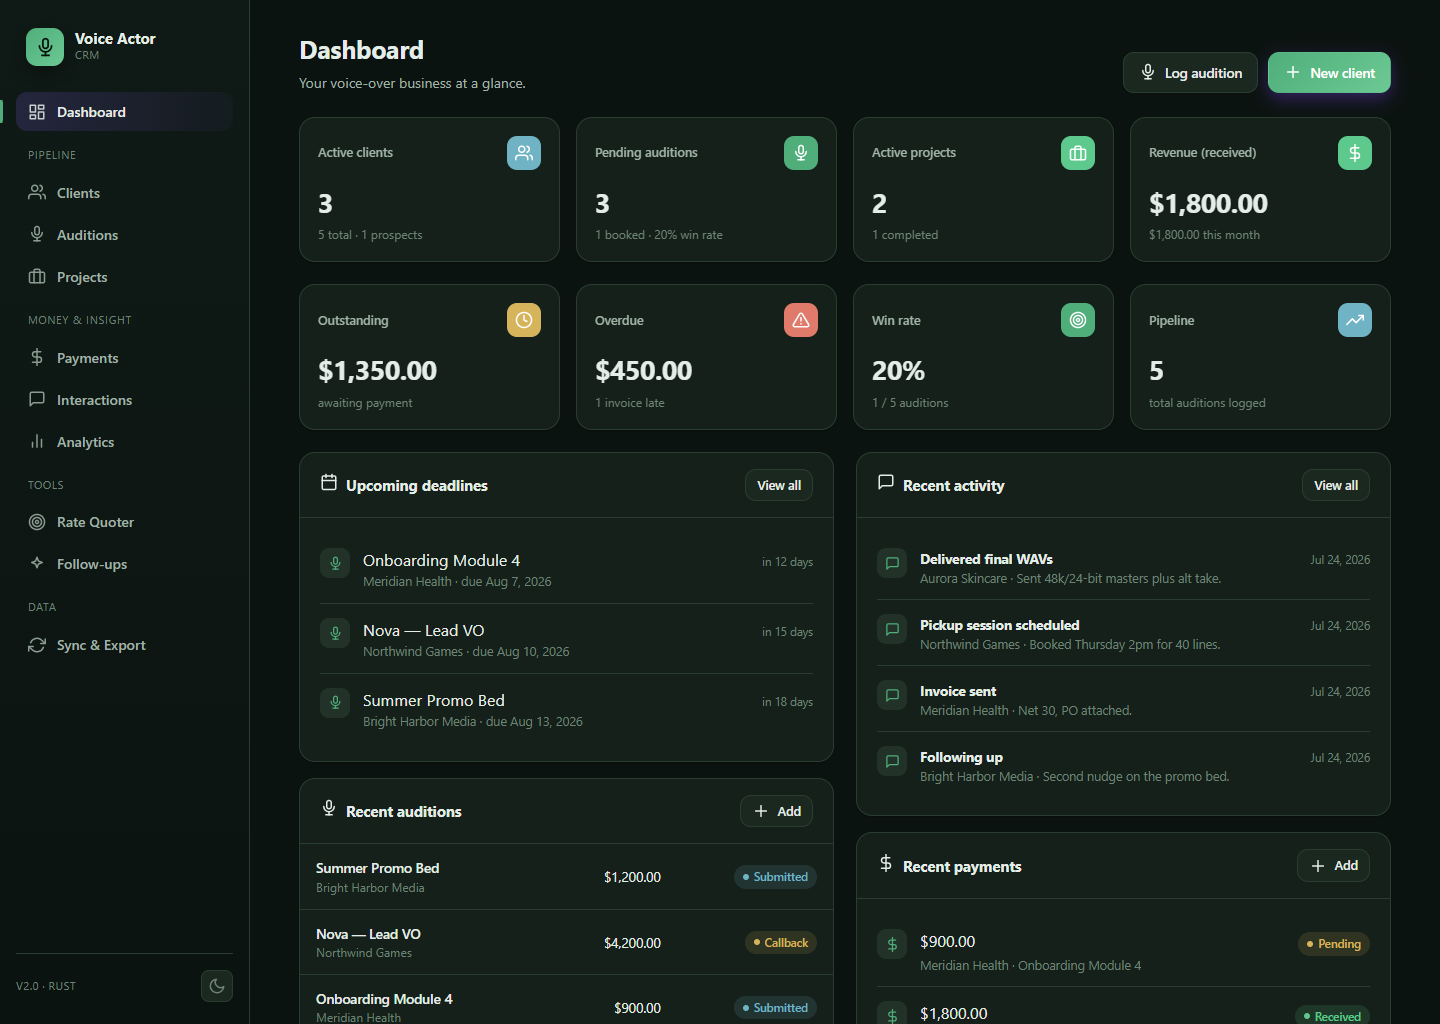Open the Interactions section
The height and width of the screenshot is (1024, 1440).
pyautogui.click(x=124, y=400)
